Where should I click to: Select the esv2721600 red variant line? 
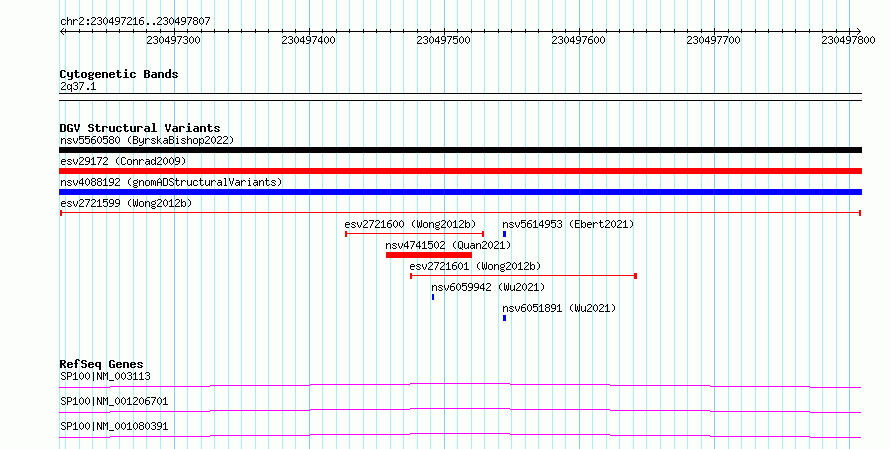pos(414,234)
